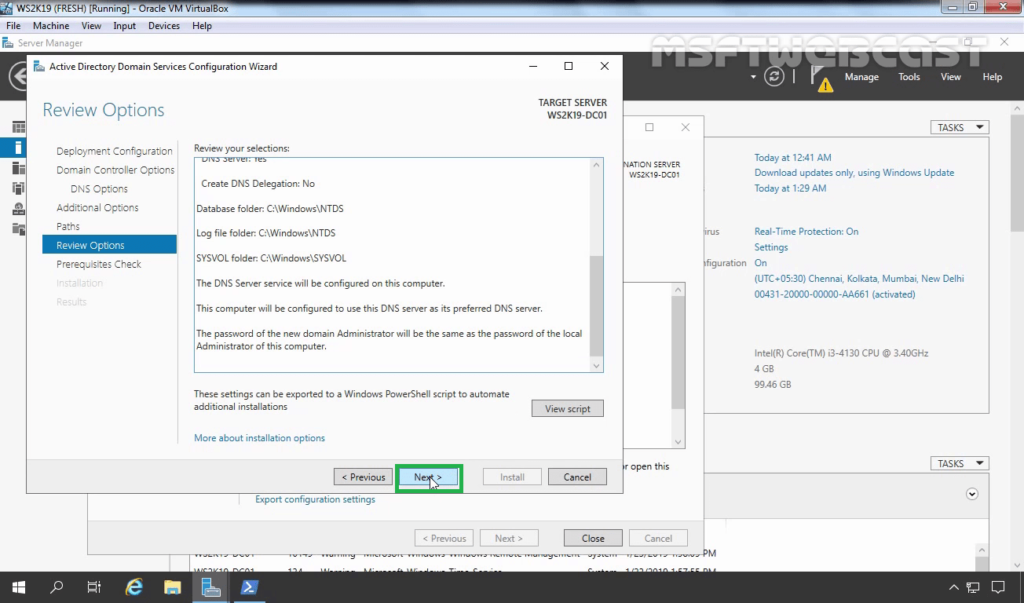This screenshot has width=1024, height=603.
Task: Click review selections scrollbar thumb
Action: pos(596,306)
